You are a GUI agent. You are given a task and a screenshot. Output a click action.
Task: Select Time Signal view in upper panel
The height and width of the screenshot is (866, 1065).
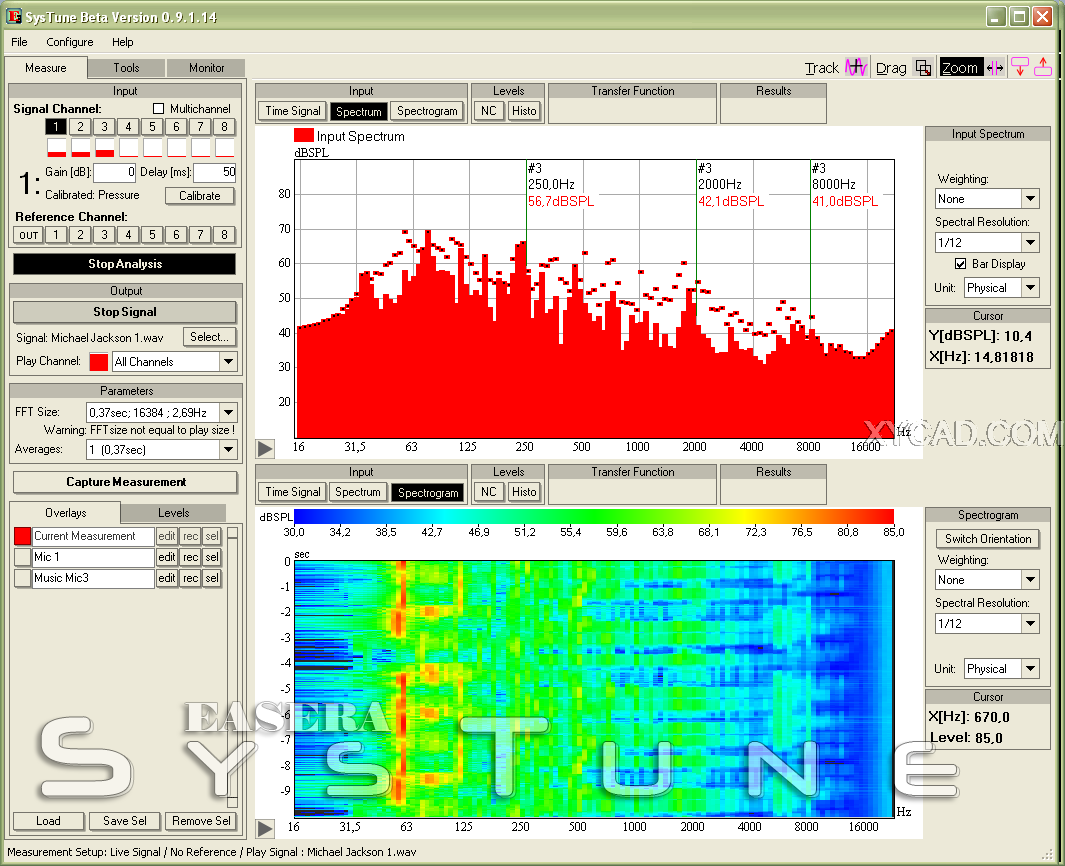coord(293,111)
